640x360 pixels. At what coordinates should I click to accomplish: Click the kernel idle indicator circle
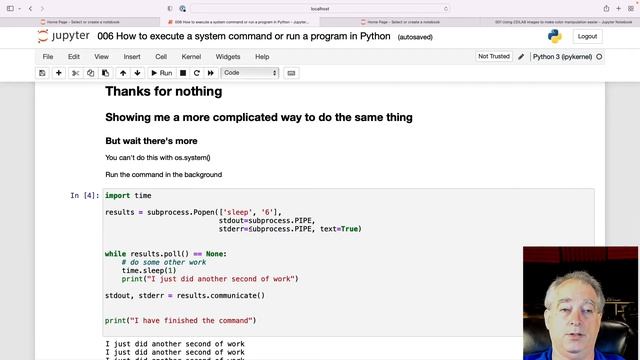pyautogui.click(x=599, y=57)
